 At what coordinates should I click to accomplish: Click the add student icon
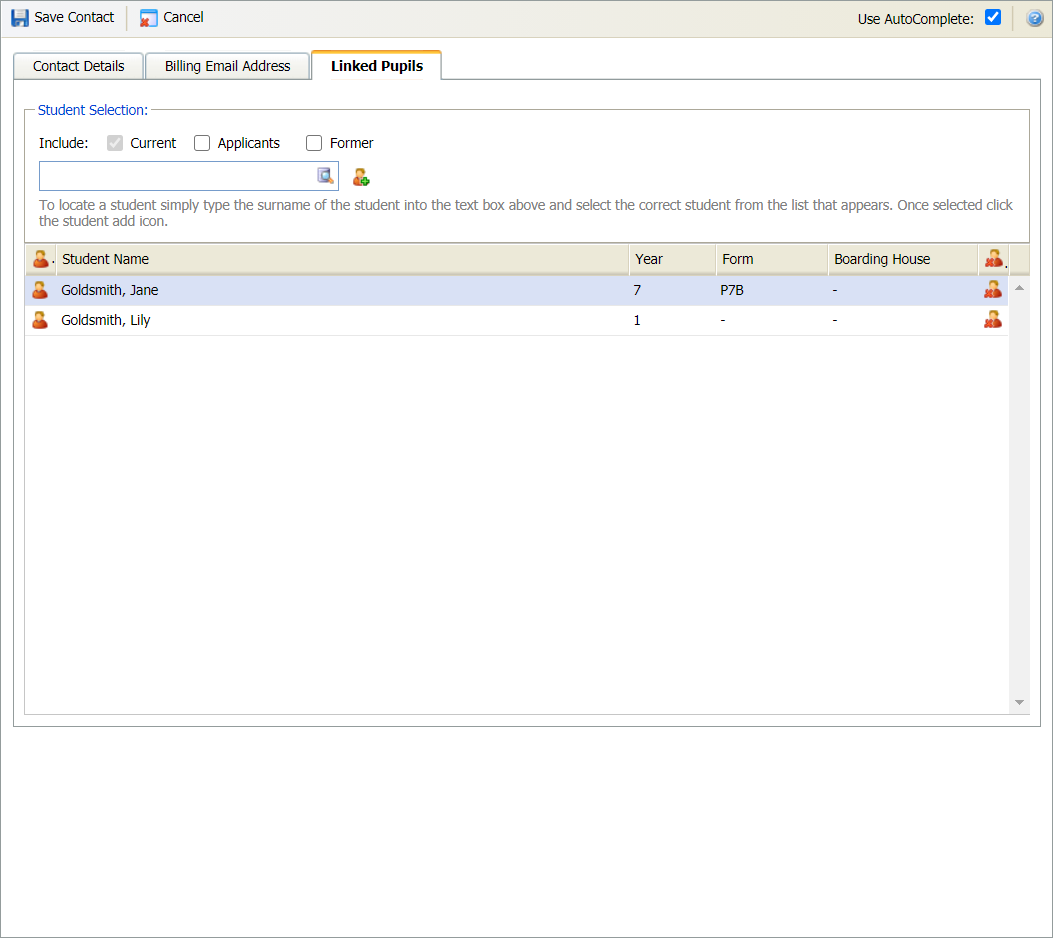361,177
